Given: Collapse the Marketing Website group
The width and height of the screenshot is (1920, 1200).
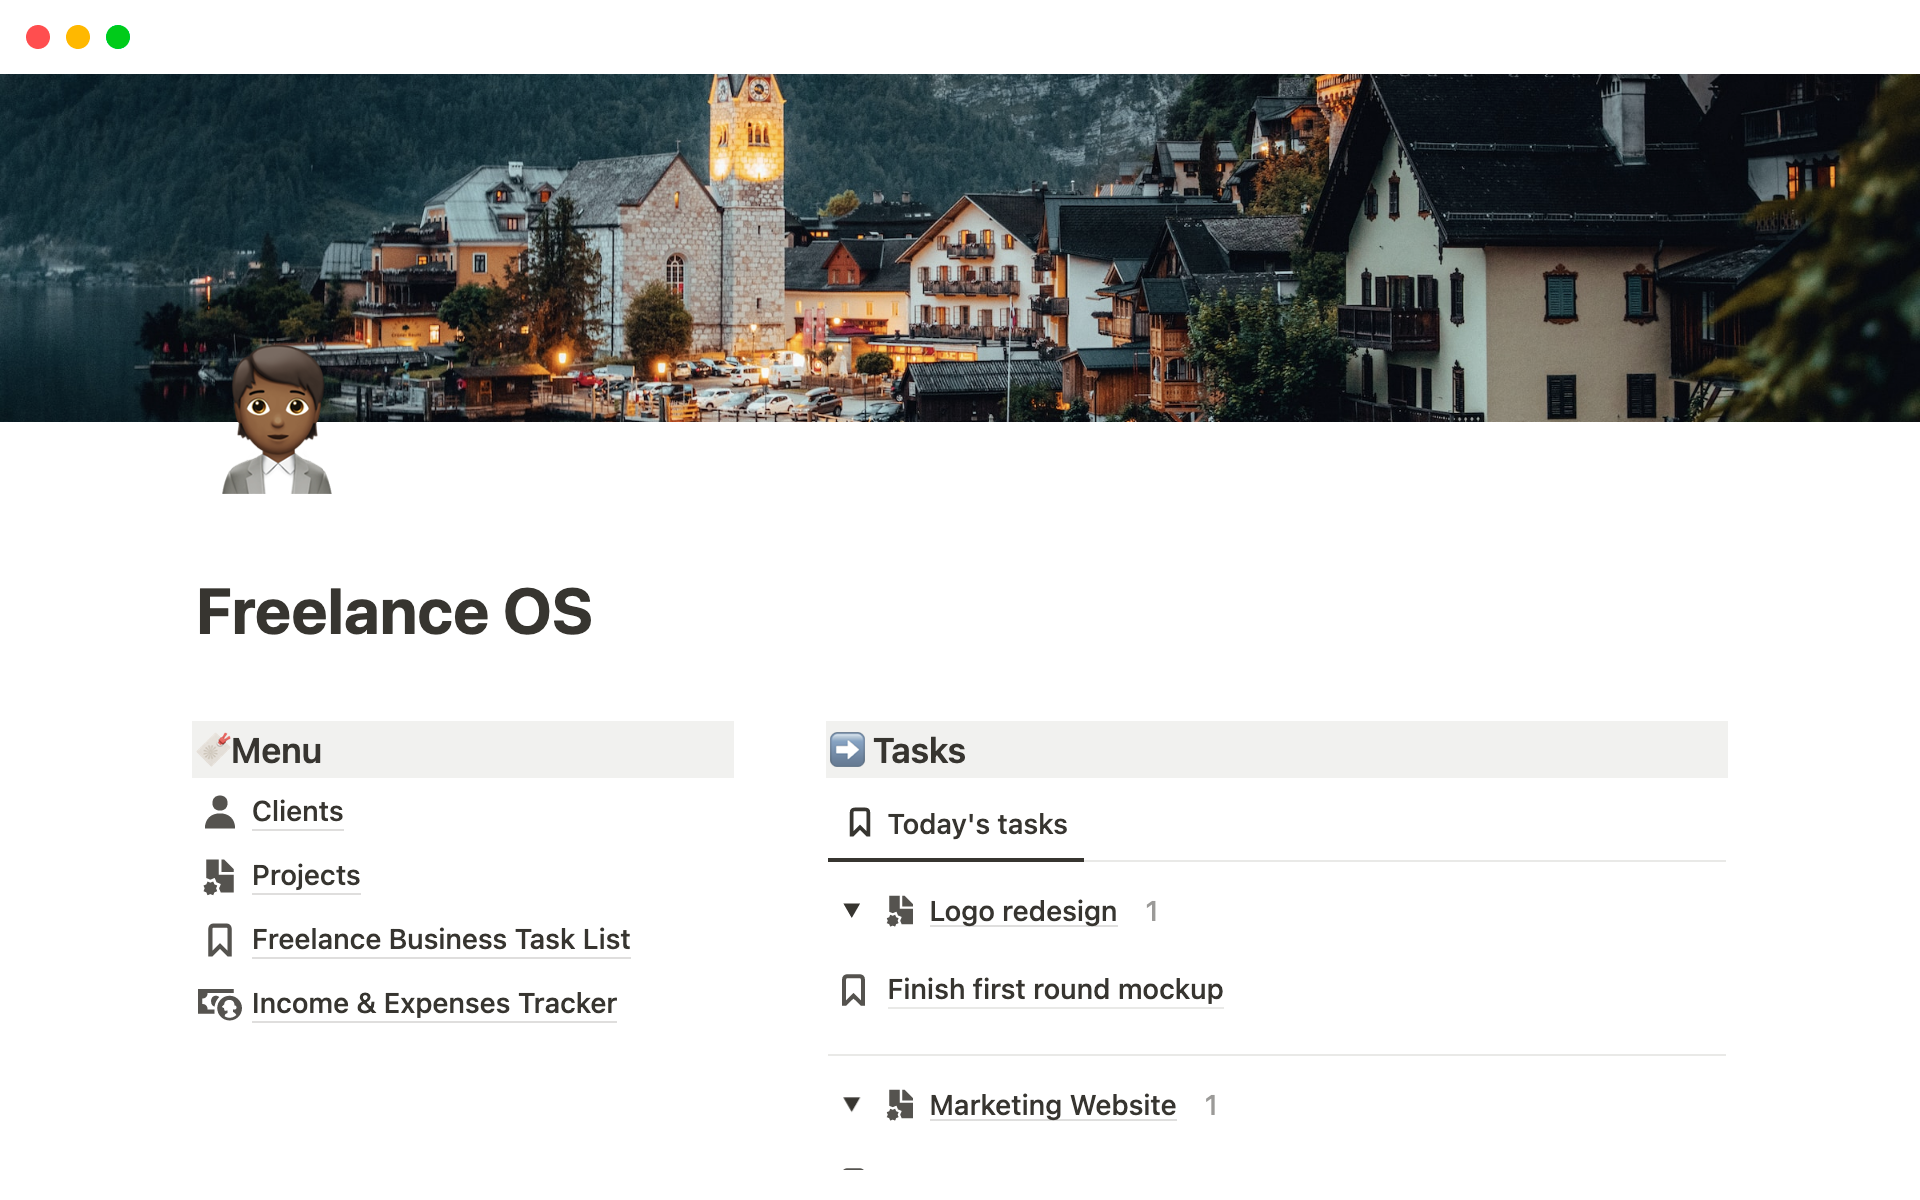Looking at the screenshot, I should [852, 1105].
